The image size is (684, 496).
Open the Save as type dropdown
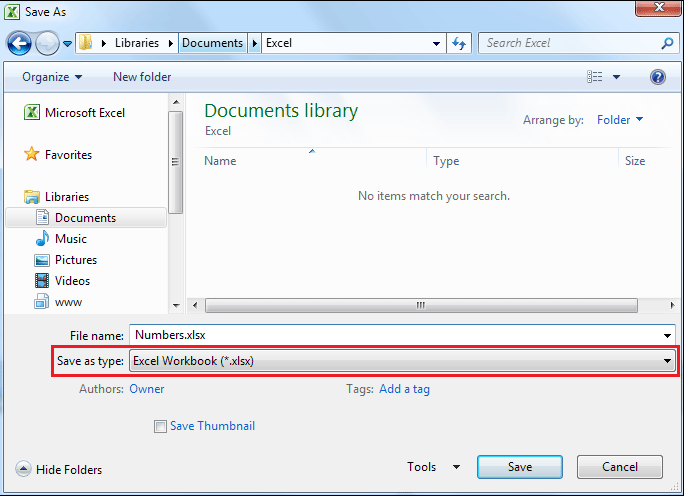(x=402, y=361)
